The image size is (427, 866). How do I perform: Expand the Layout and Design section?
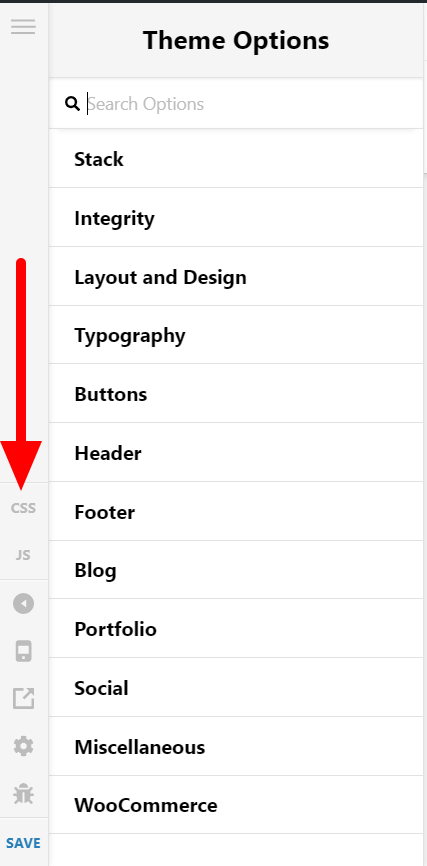pyautogui.click(x=236, y=276)
